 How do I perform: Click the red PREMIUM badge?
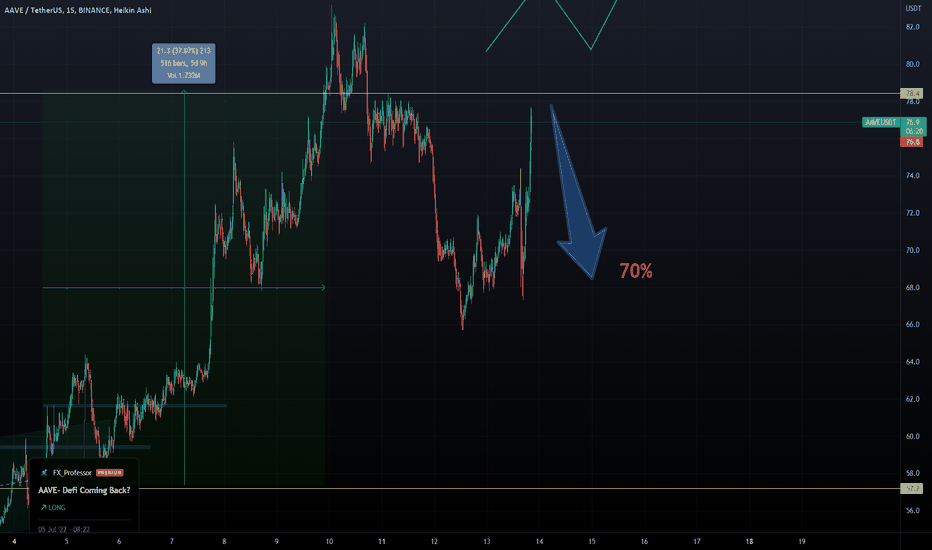[x=109, y=473]
